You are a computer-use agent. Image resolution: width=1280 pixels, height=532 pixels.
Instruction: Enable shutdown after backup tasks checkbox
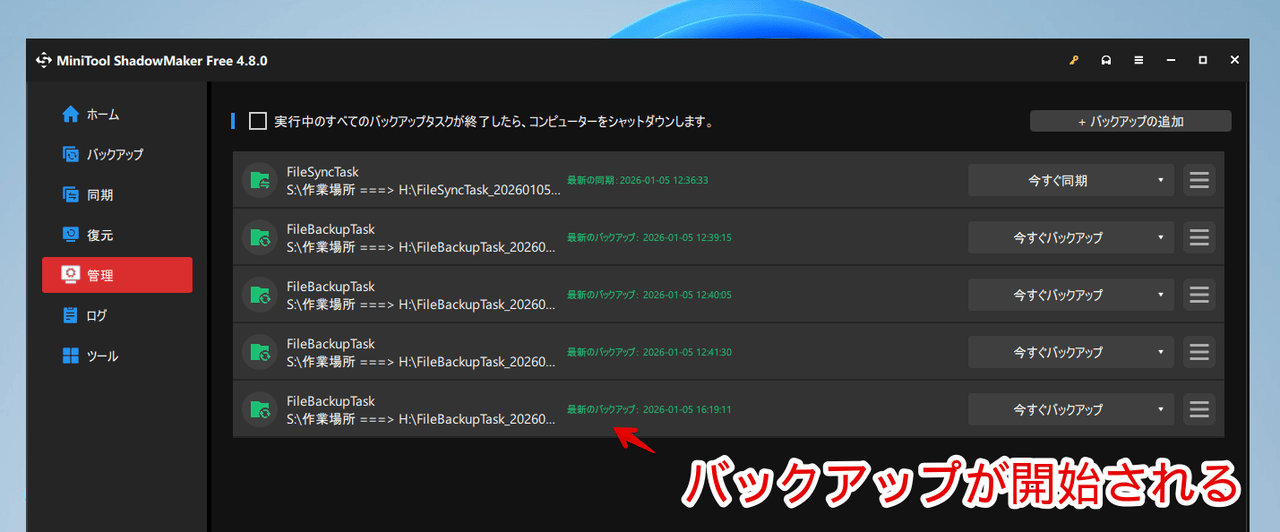[258, 121]
